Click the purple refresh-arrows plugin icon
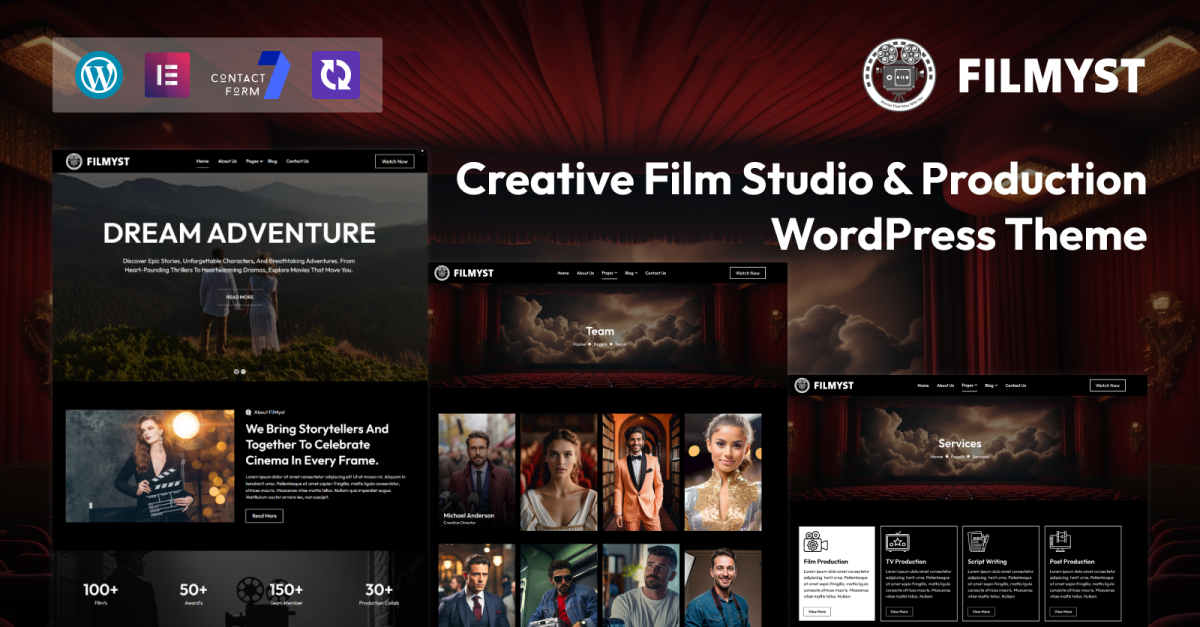 pos(335,75)
